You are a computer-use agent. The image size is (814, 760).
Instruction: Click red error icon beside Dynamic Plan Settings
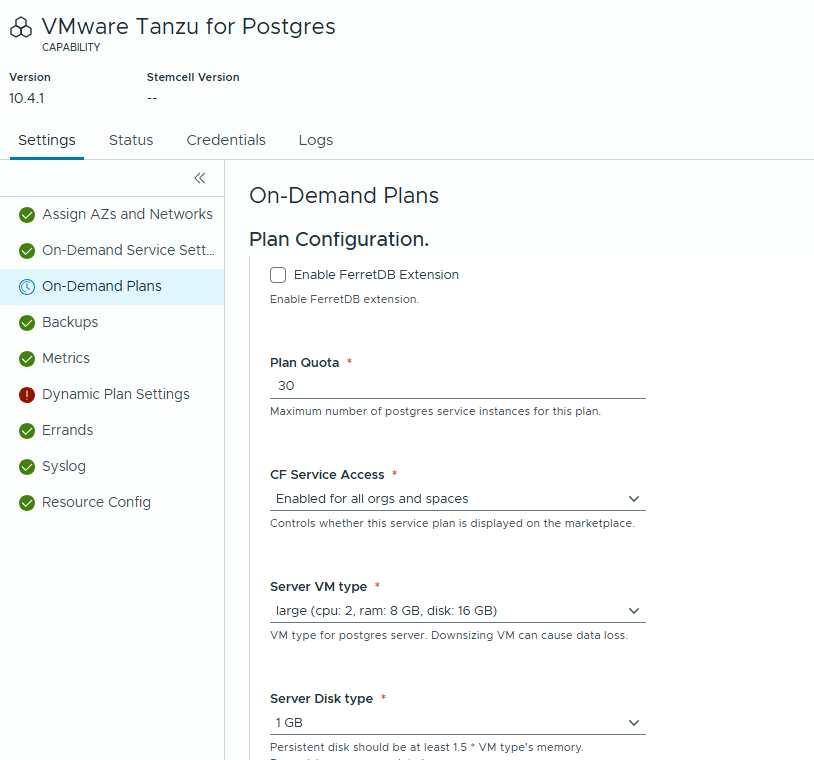point(27,395)
